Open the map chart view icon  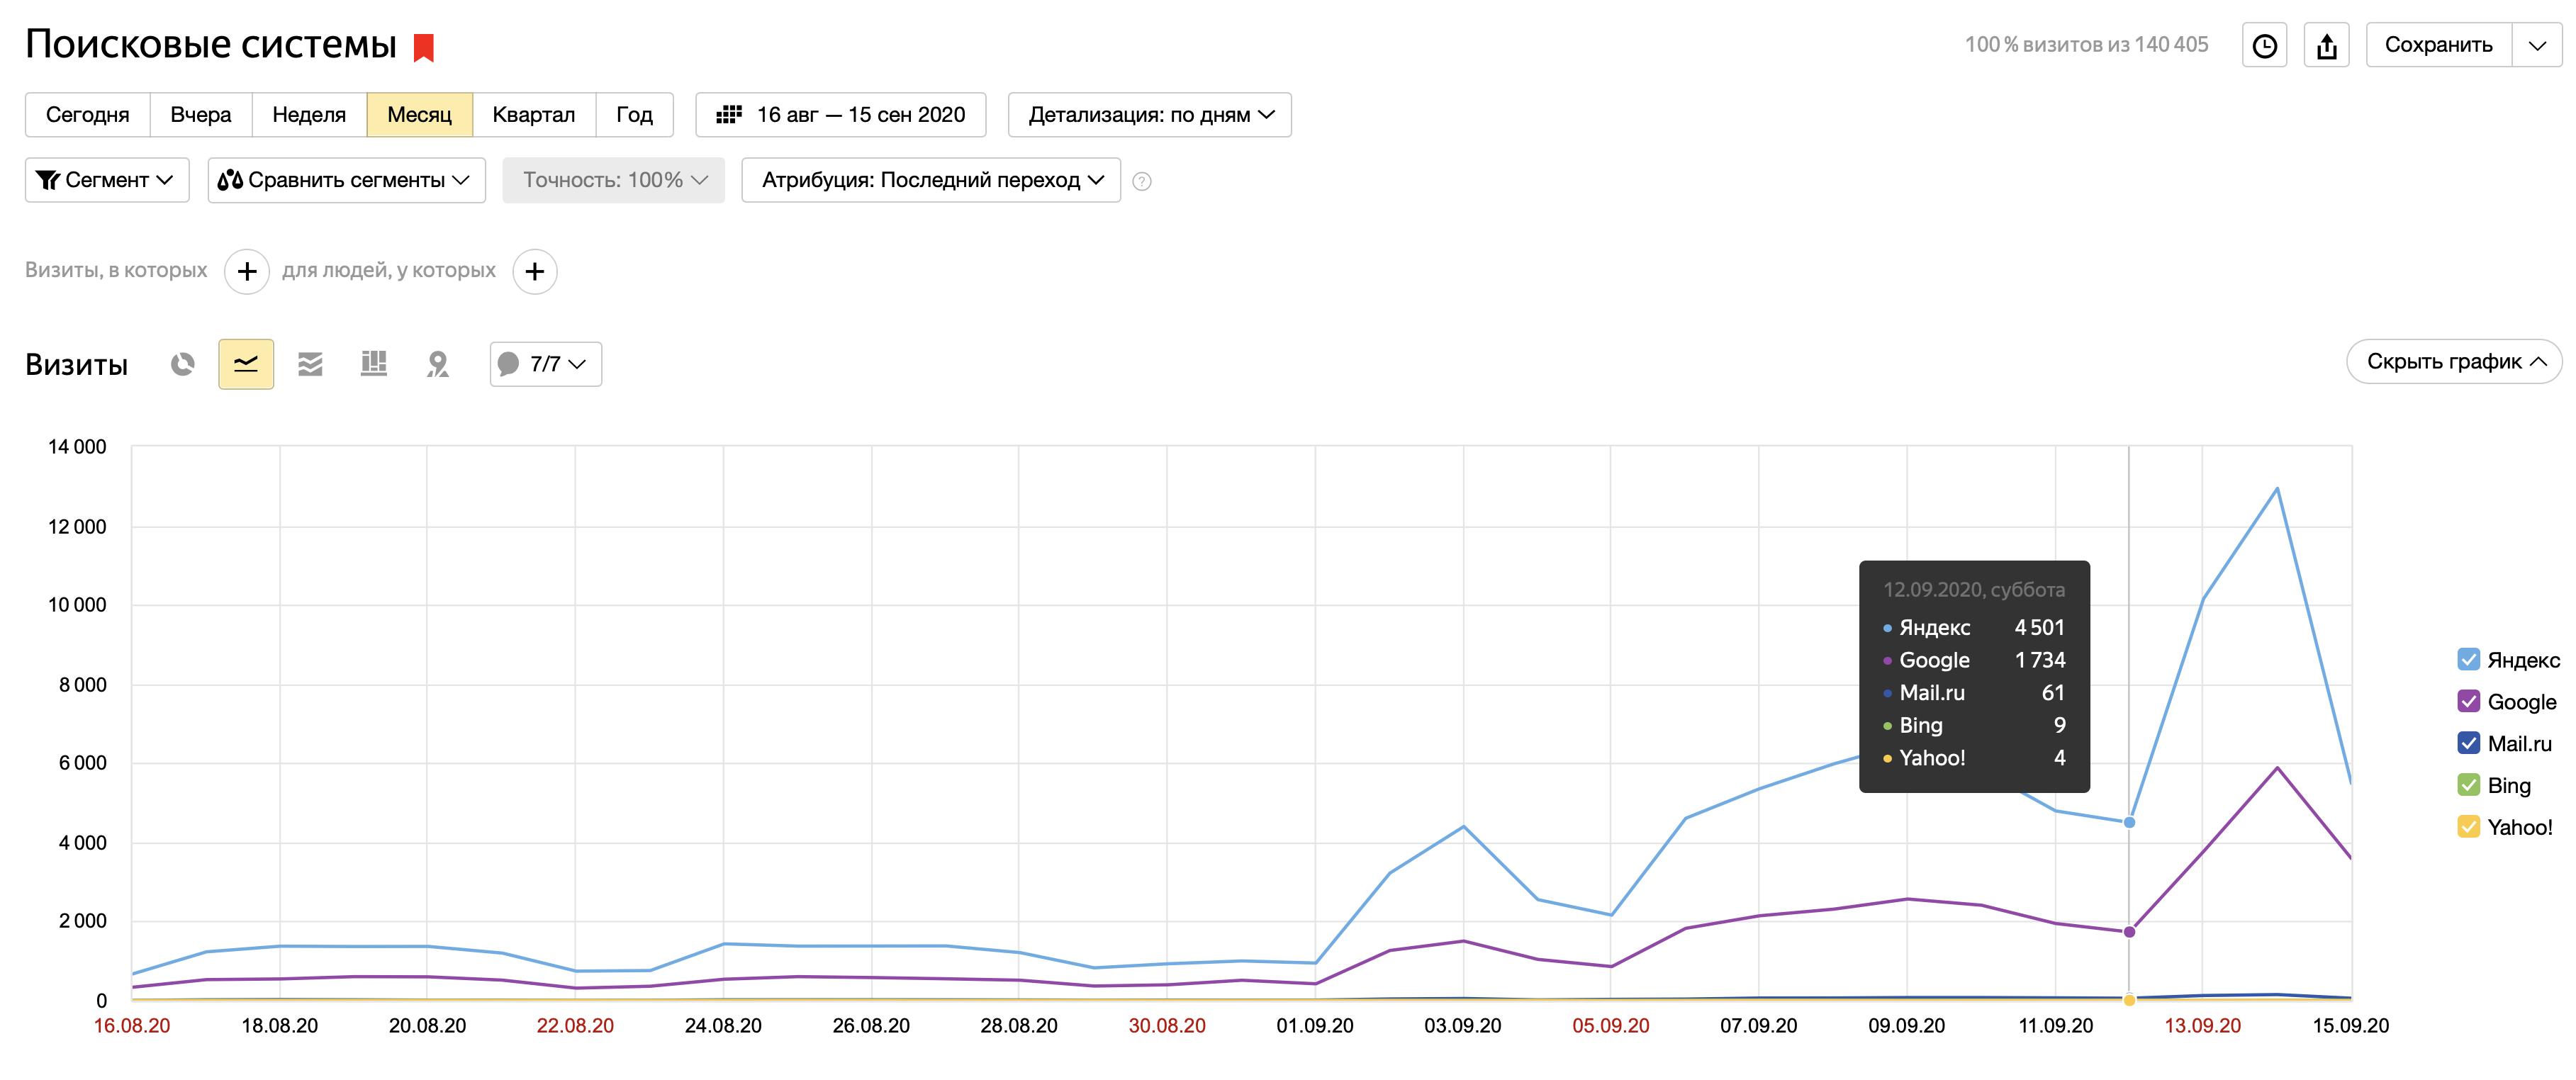(x=437, y=364)
